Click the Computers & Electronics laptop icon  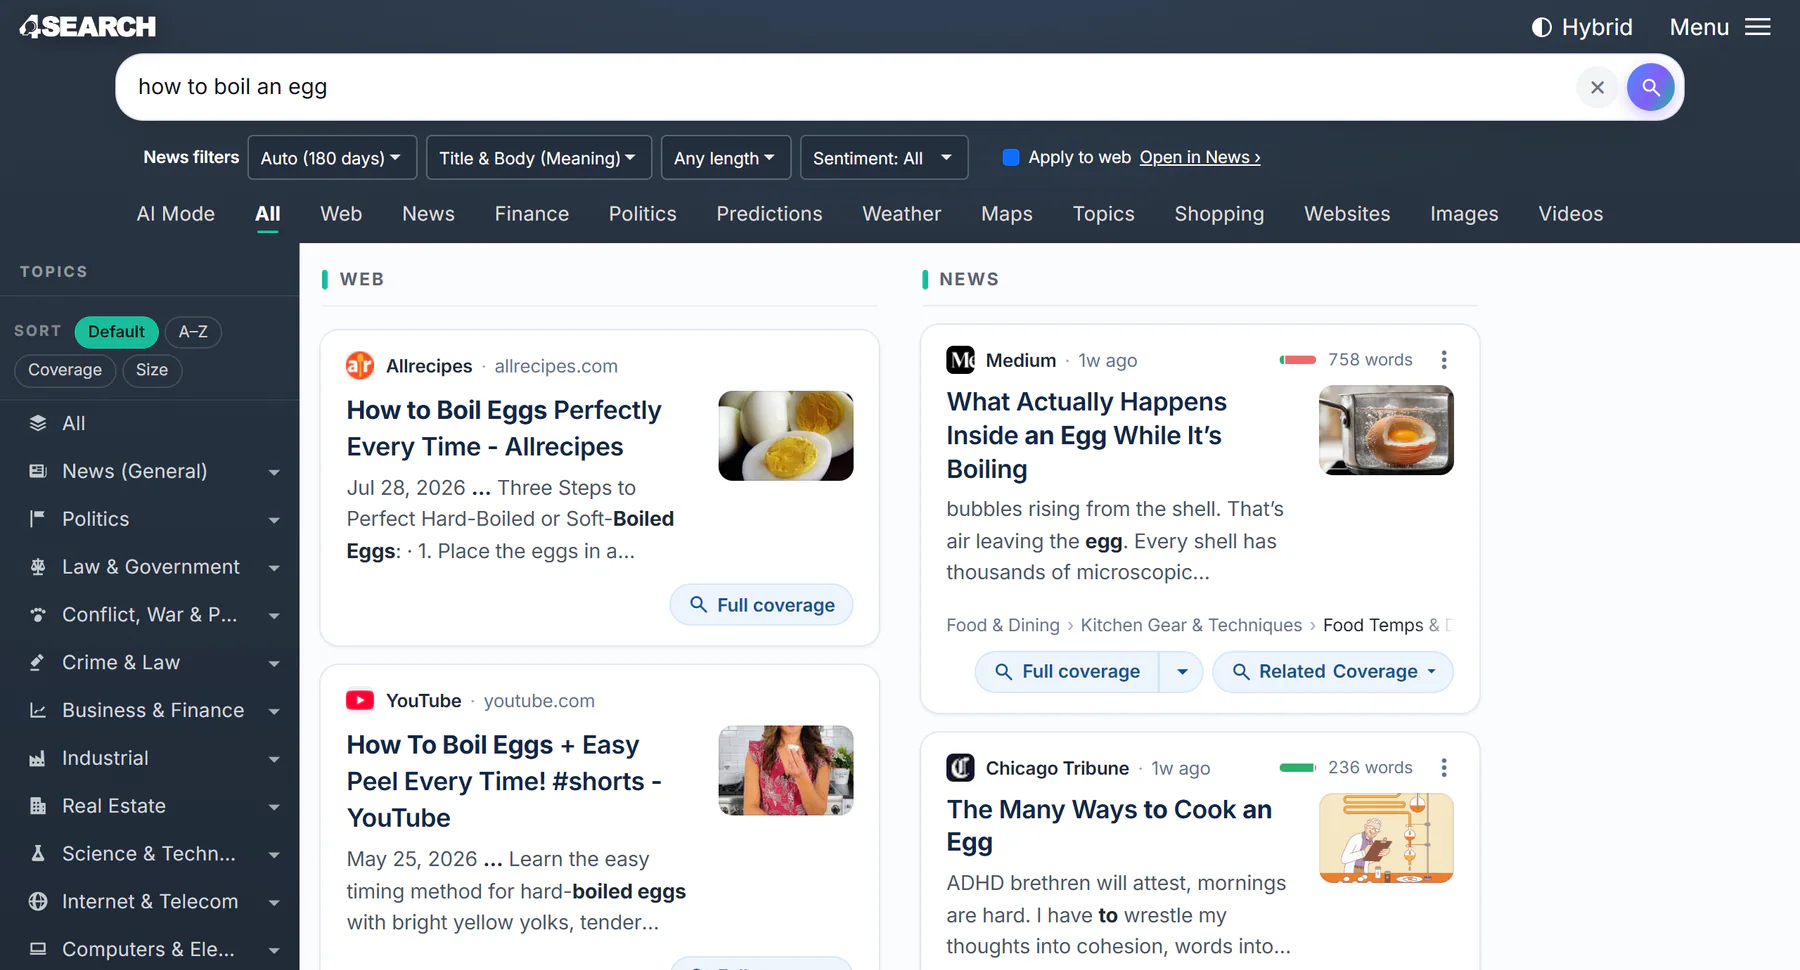pyautogui.click(x=38, y=949)
